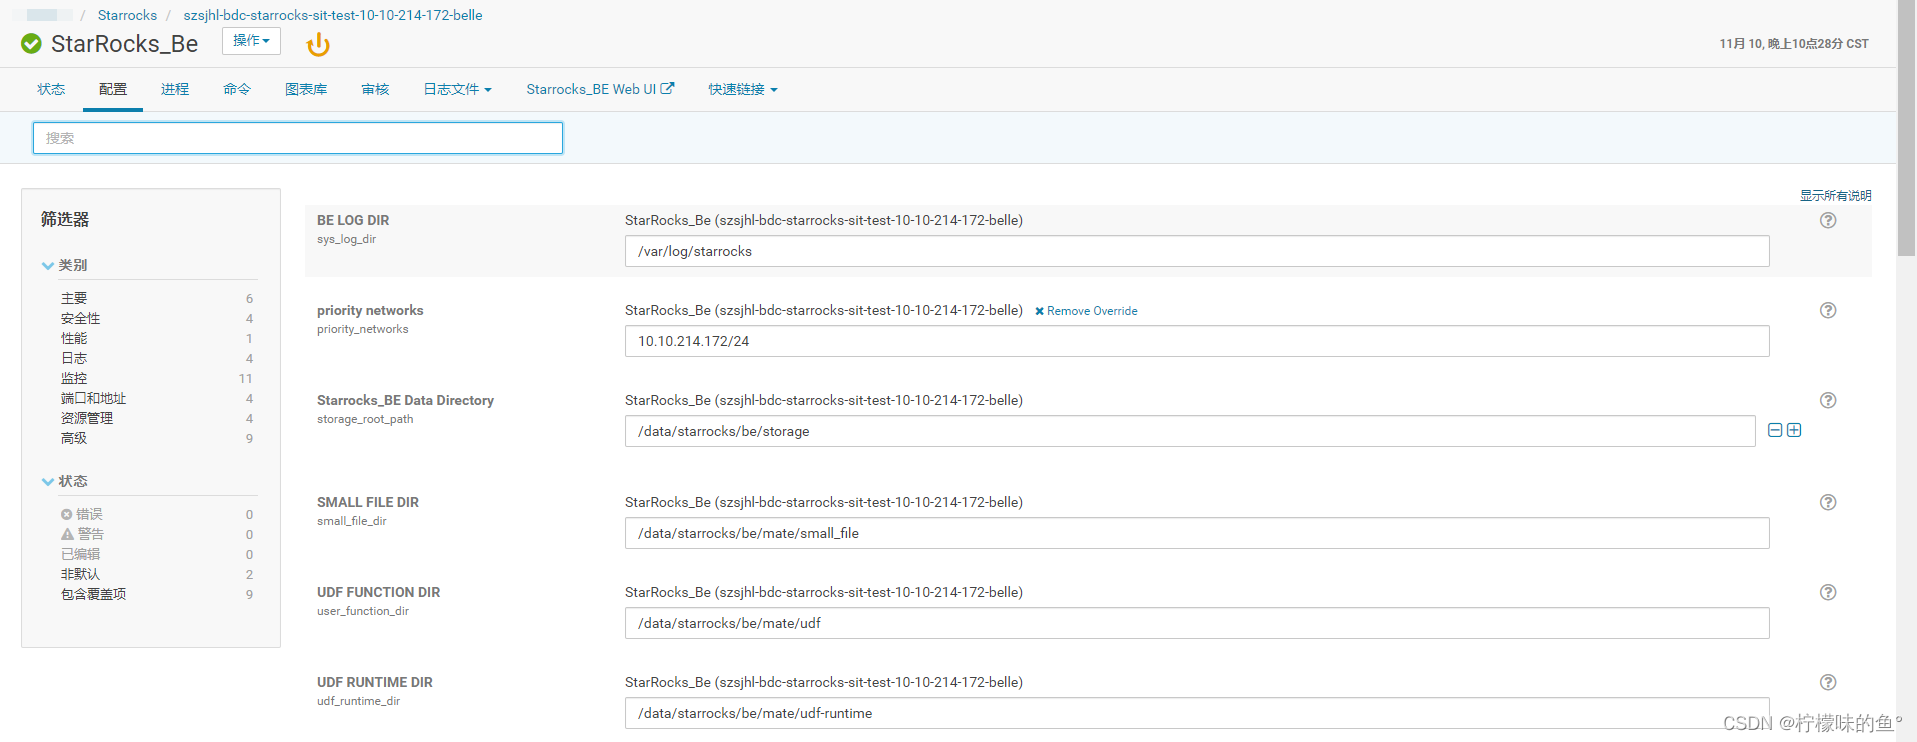Open help for UDF RUNTIME DIR setting
This screenshot has width=1917, height=742.
pos(1828,682)
